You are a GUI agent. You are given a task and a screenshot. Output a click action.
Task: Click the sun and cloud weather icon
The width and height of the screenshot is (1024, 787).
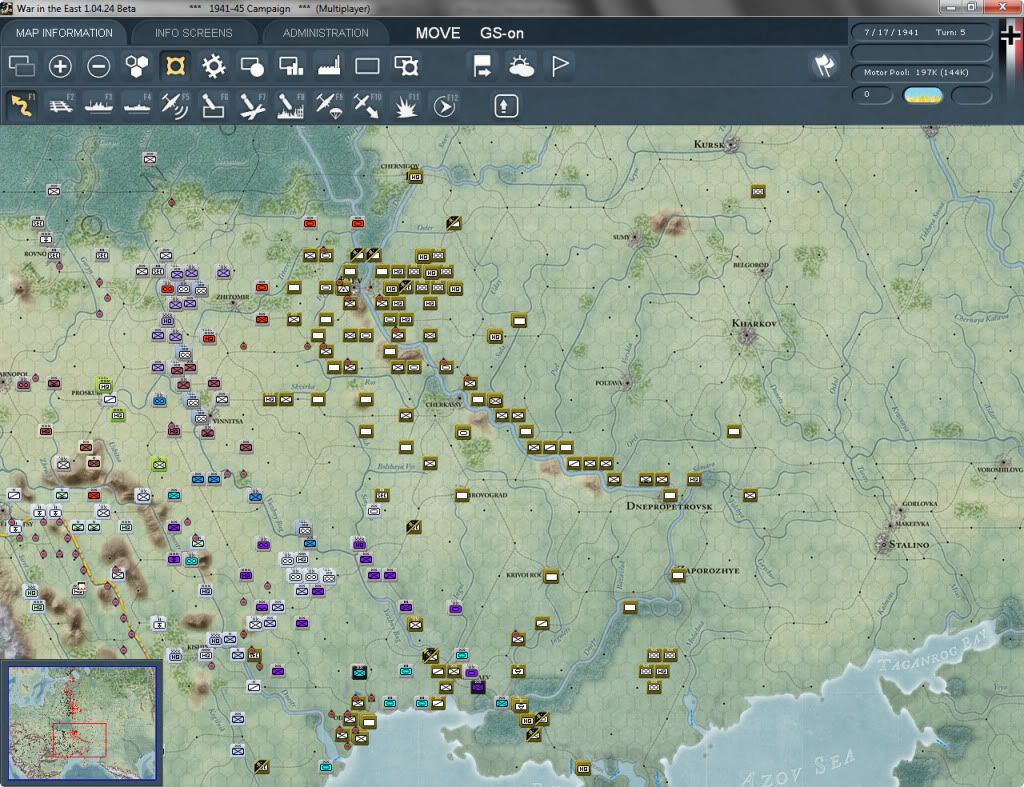tap(521, 66)
